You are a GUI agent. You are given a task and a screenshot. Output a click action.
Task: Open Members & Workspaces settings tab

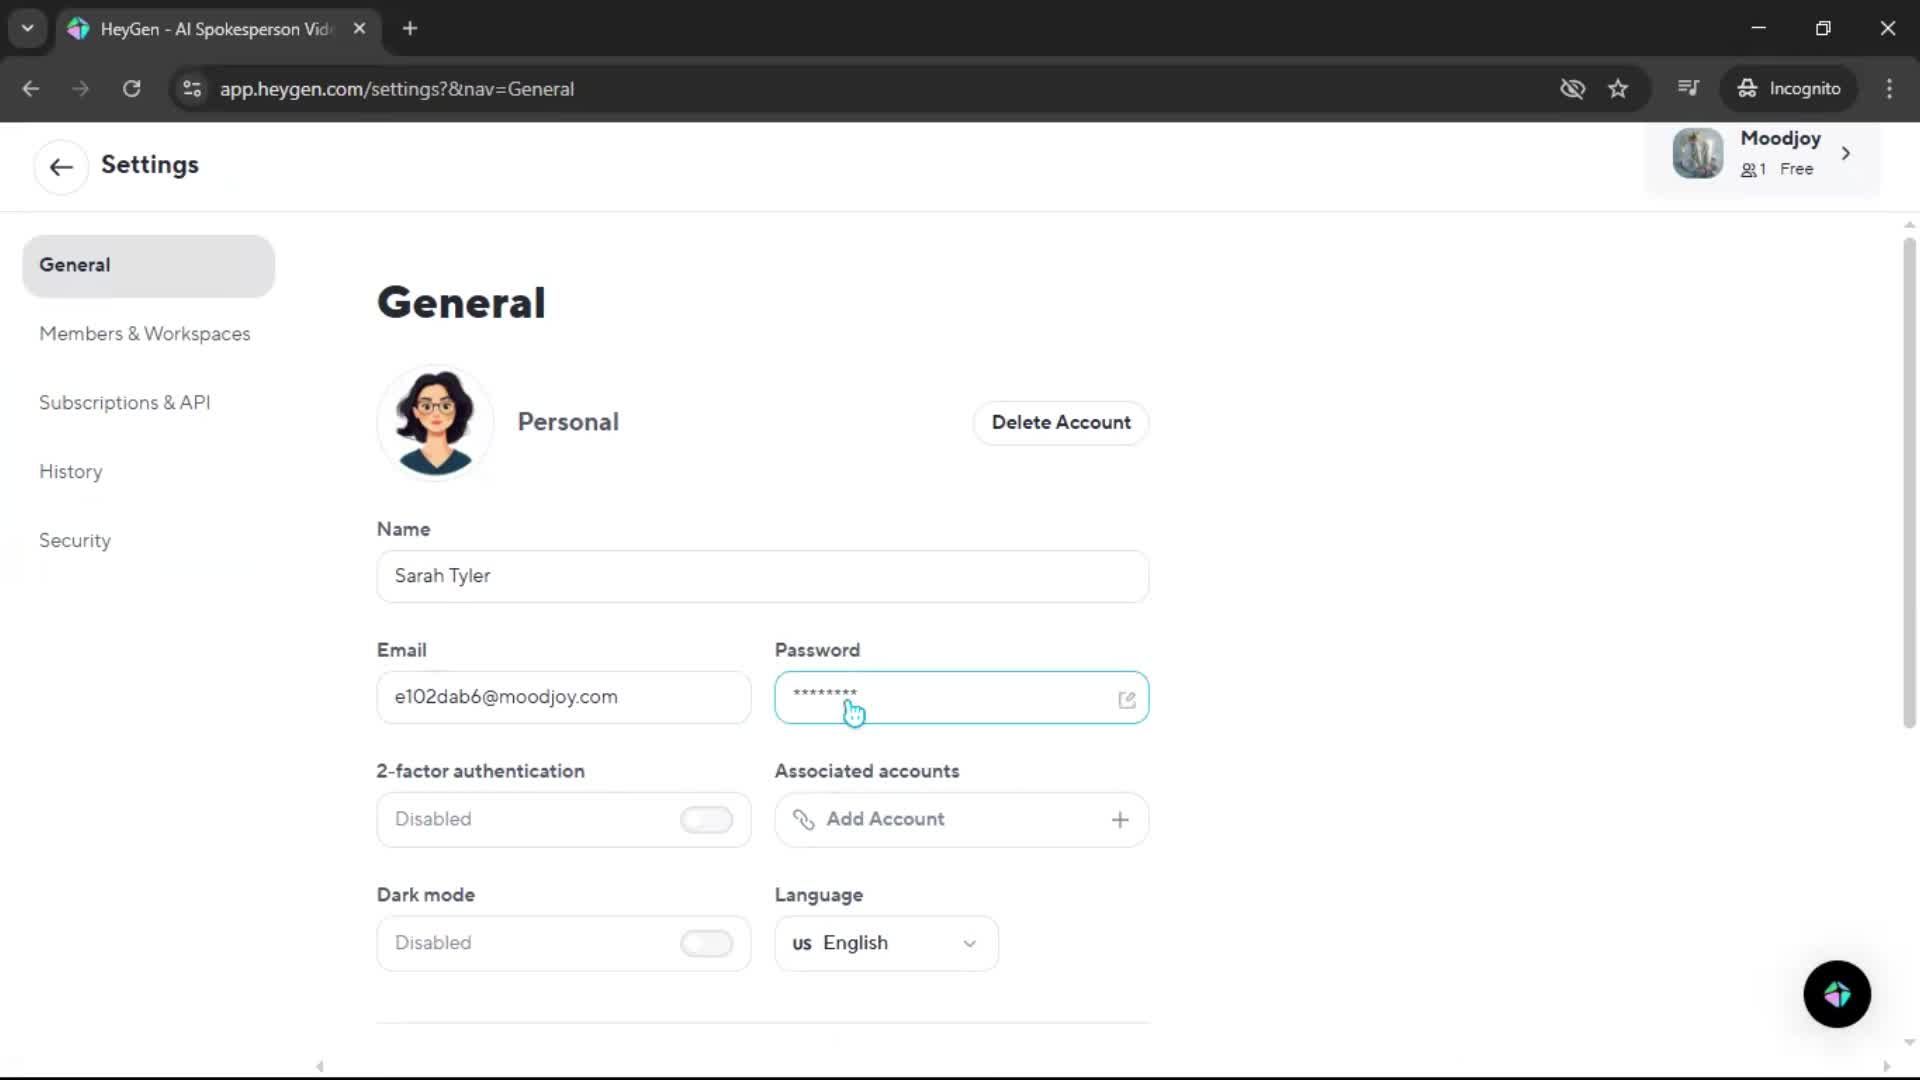pyautogui.click(x=145, y=334)
